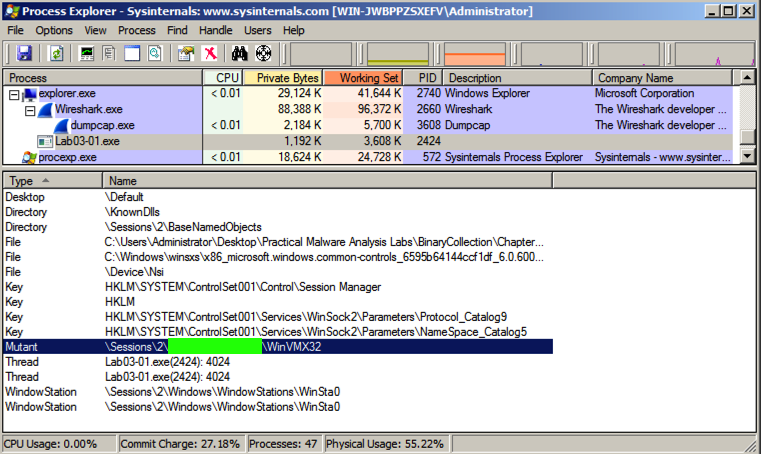This screenshot has width=761, height=454.
Task: Open the Handle menu
Action: coord(215,30)
